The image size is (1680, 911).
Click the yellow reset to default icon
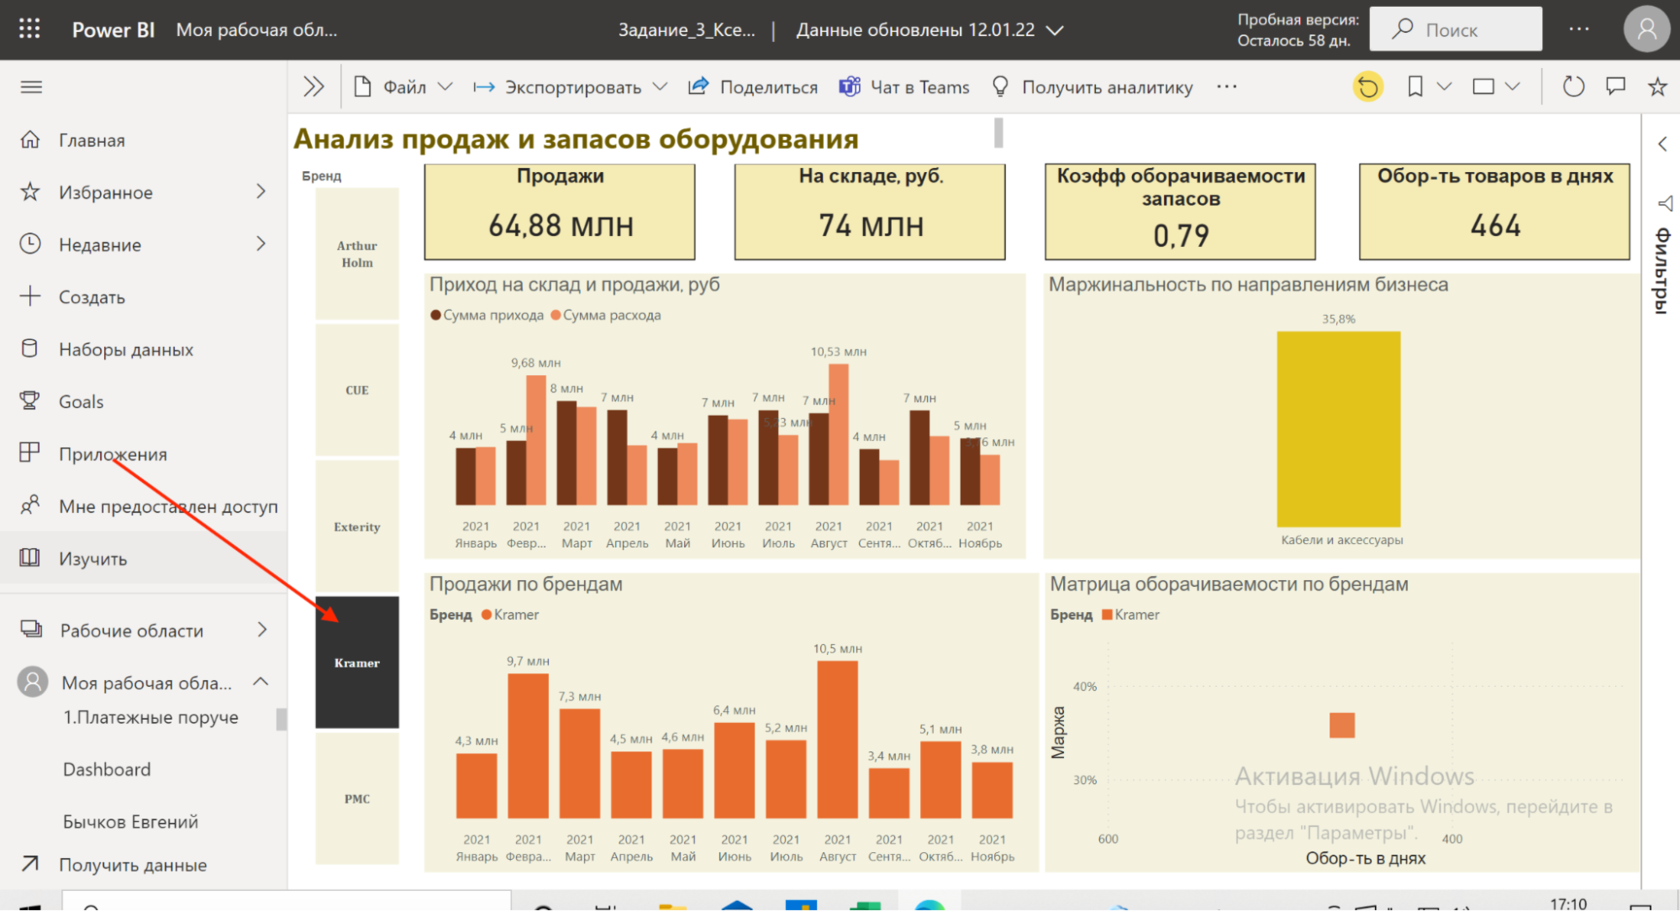point(1367,87)
